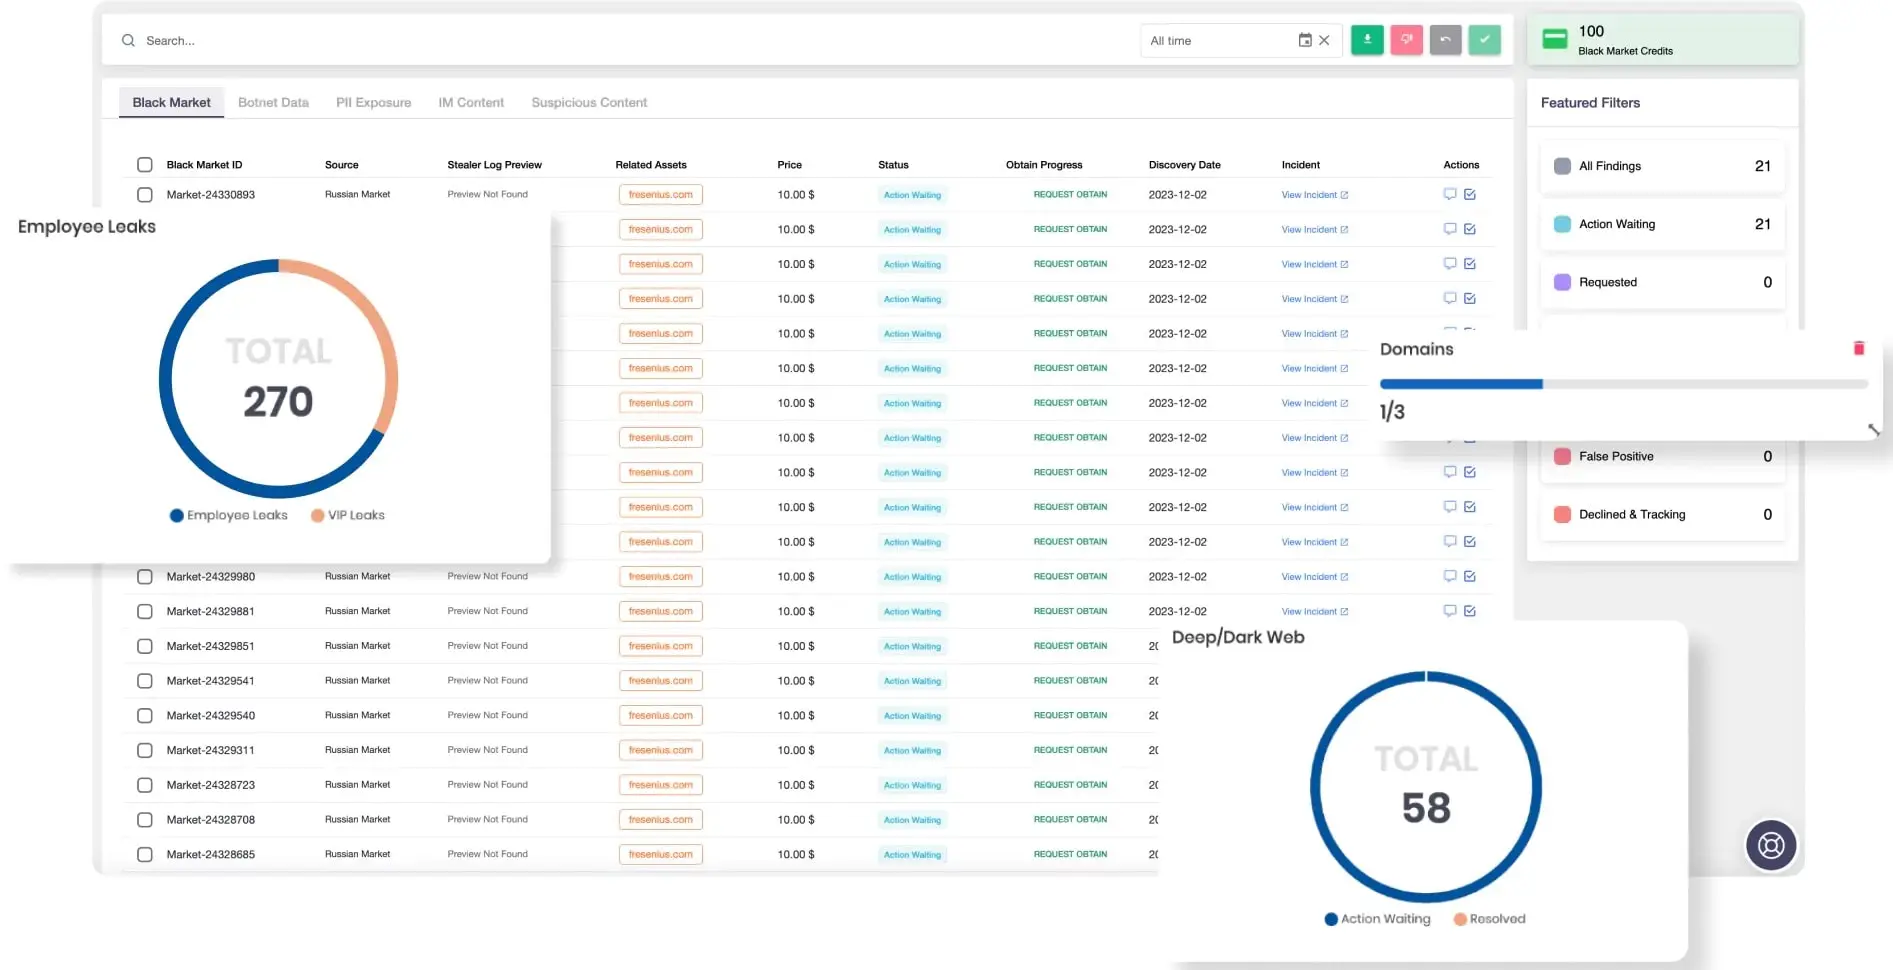Select the Action Waiting featured filter

[1662, 224]
